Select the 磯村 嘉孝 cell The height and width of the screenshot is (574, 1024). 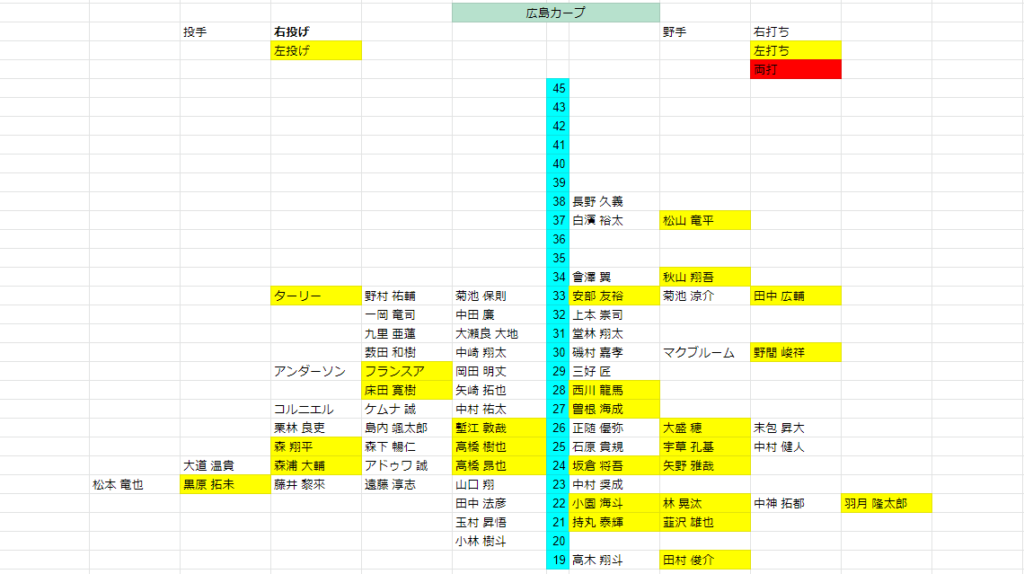(614, 353)
